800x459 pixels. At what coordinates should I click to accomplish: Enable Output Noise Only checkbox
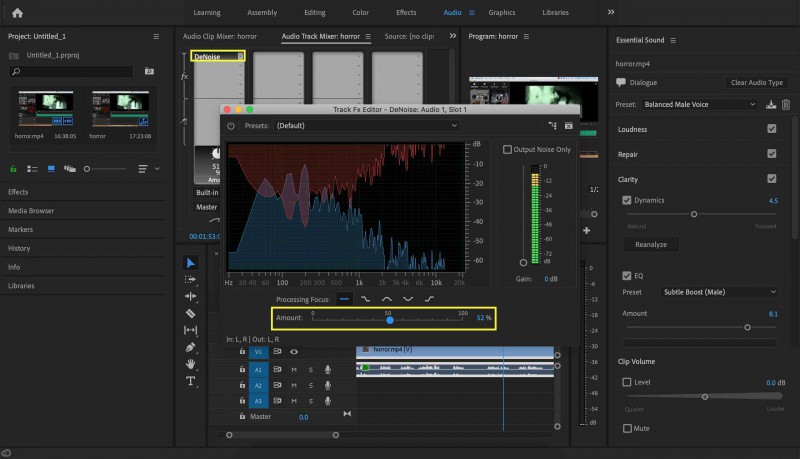tap(507, 149)
